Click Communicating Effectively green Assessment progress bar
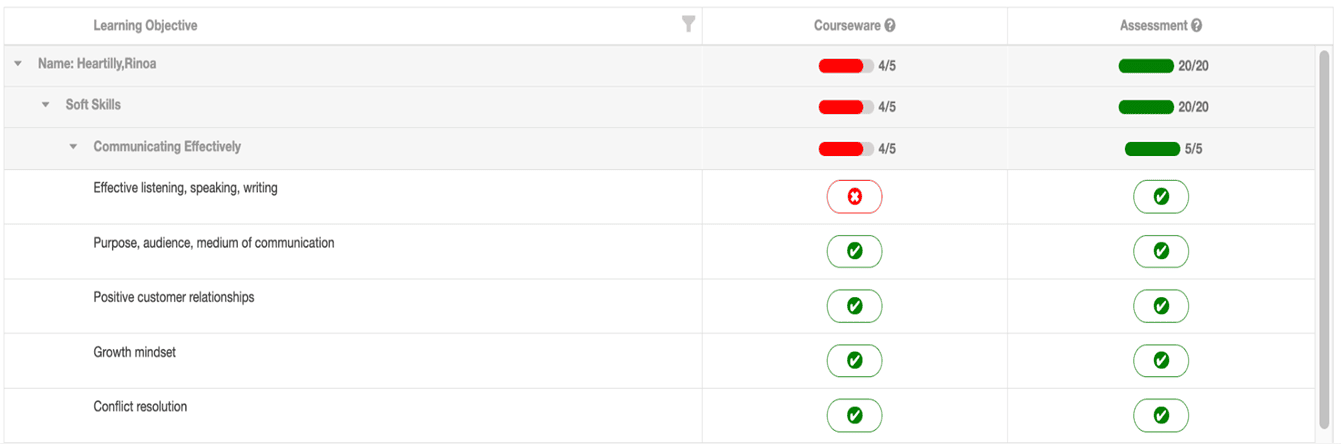 [1152, 149]
